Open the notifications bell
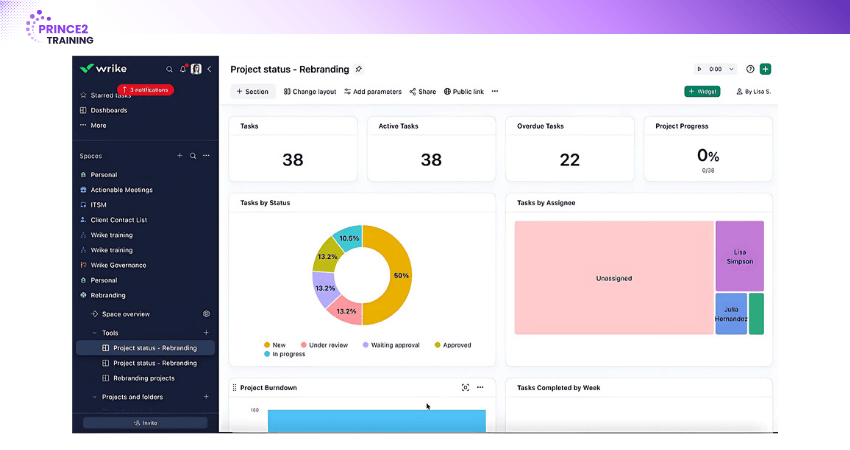The image size is (850, 450). point(183,69)
